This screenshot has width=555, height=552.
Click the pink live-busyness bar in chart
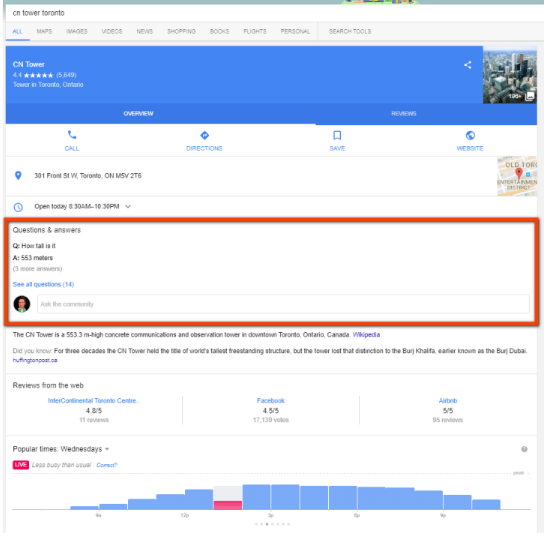tap(228, 505)
